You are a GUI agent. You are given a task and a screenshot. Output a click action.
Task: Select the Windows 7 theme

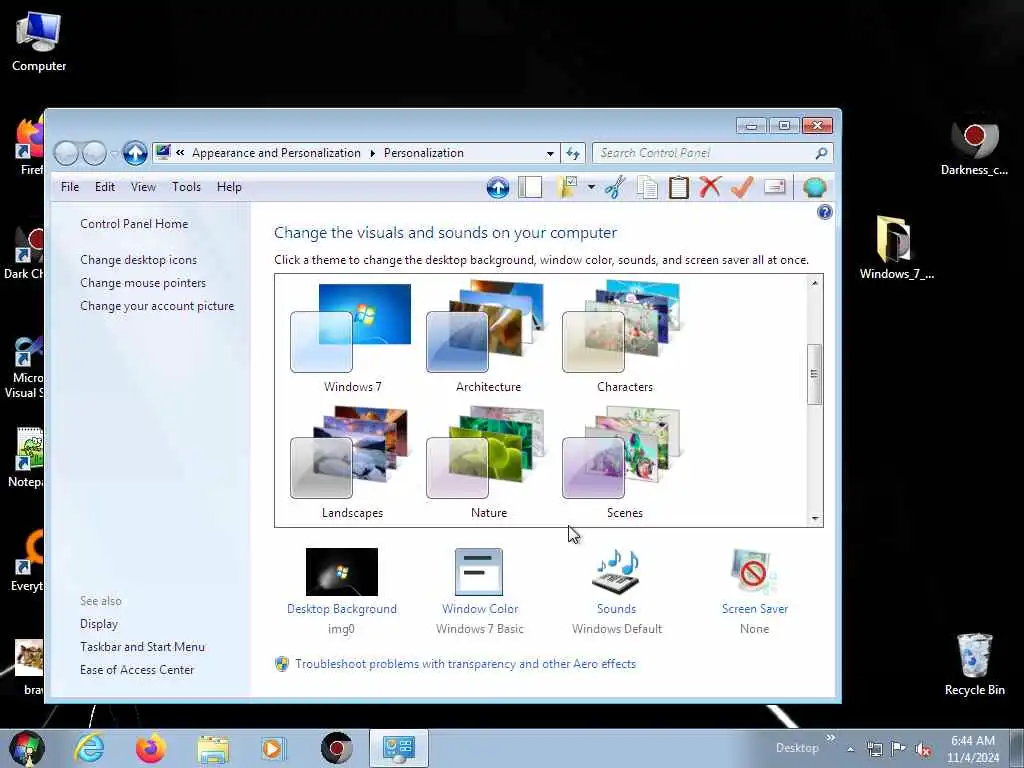(352, 337)
